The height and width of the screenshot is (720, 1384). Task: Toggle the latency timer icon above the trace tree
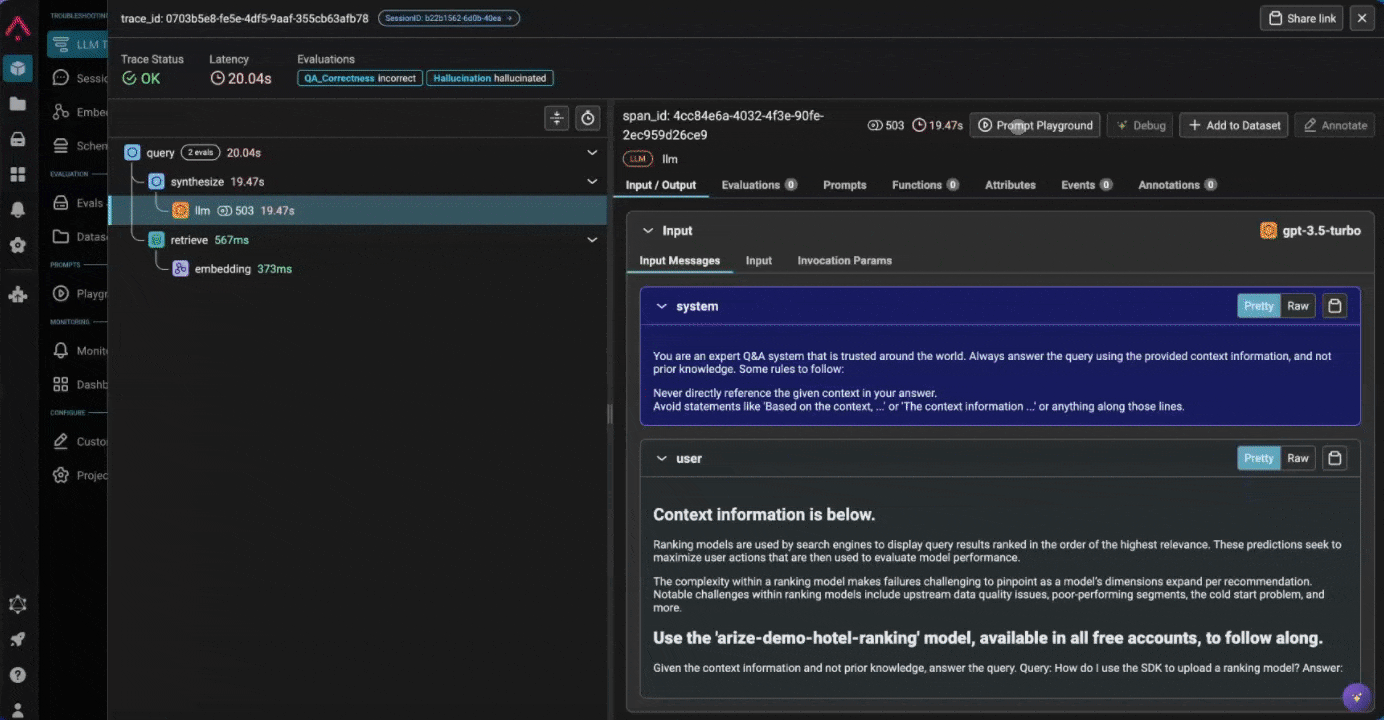(x=588, y=118)
